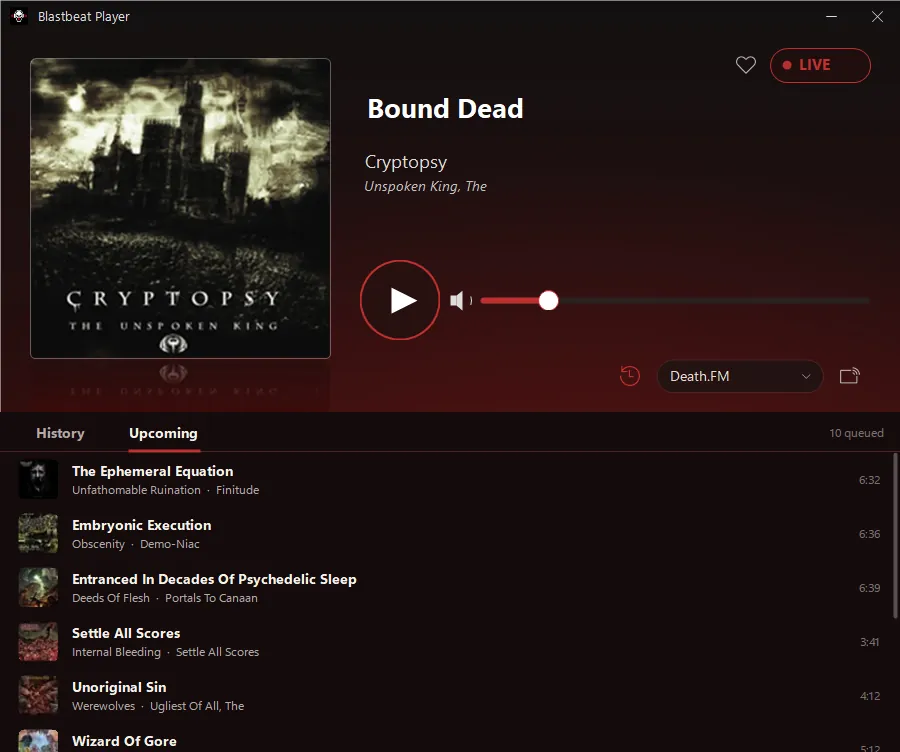This screenshot has width=900, height=752.
Task: Click the 6:39 duration value
Action: point(870,588)
